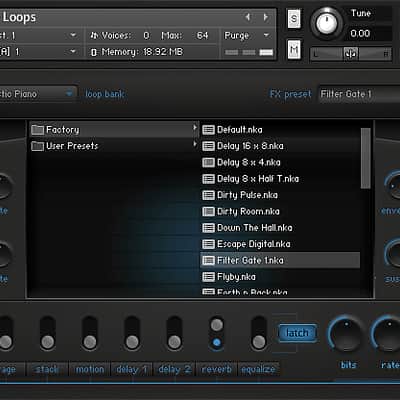400x400 pixels.
Task: Open the delay 2 tab
Action: (174, 369)
